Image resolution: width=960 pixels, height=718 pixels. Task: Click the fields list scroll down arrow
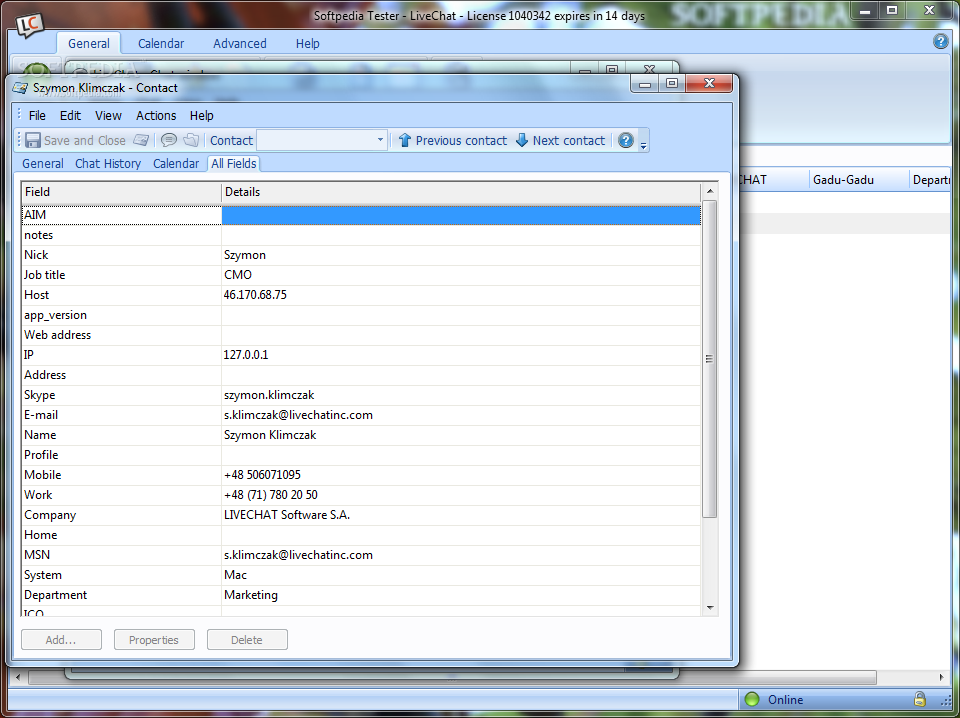pos(710,607)
